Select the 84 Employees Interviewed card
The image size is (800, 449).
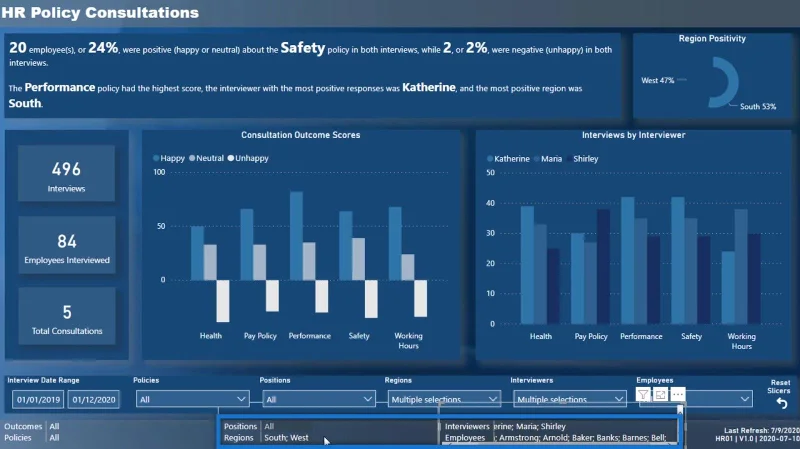[x=67, y=245]
